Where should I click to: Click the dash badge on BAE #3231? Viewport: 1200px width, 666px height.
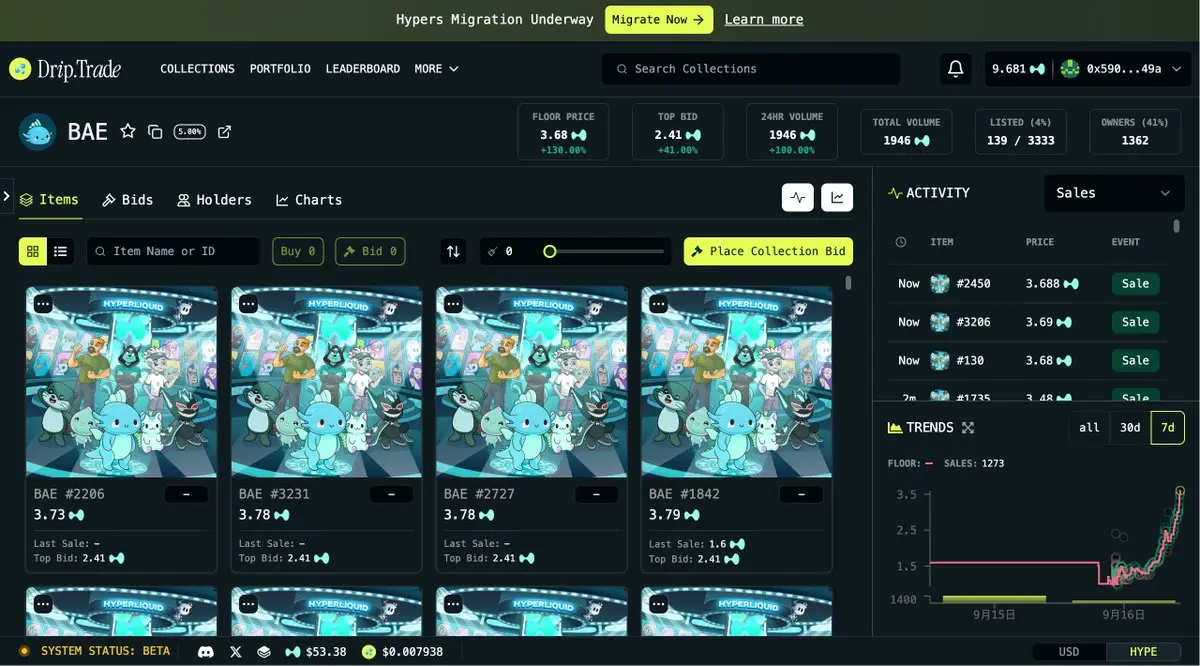[391, 494]
